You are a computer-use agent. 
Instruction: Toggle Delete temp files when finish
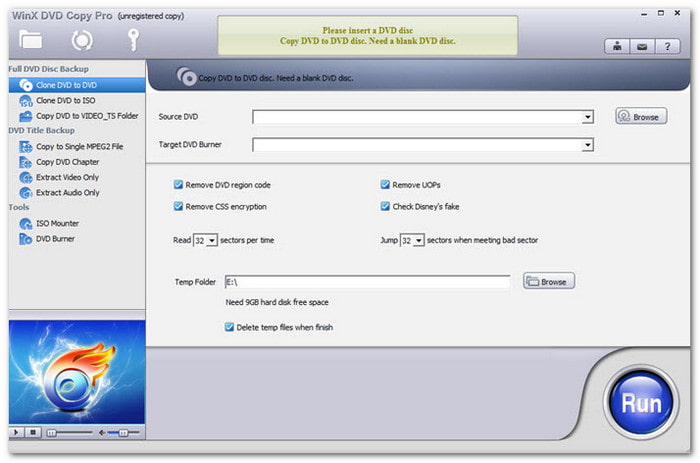pyautogui.click(x=229, y=327)
